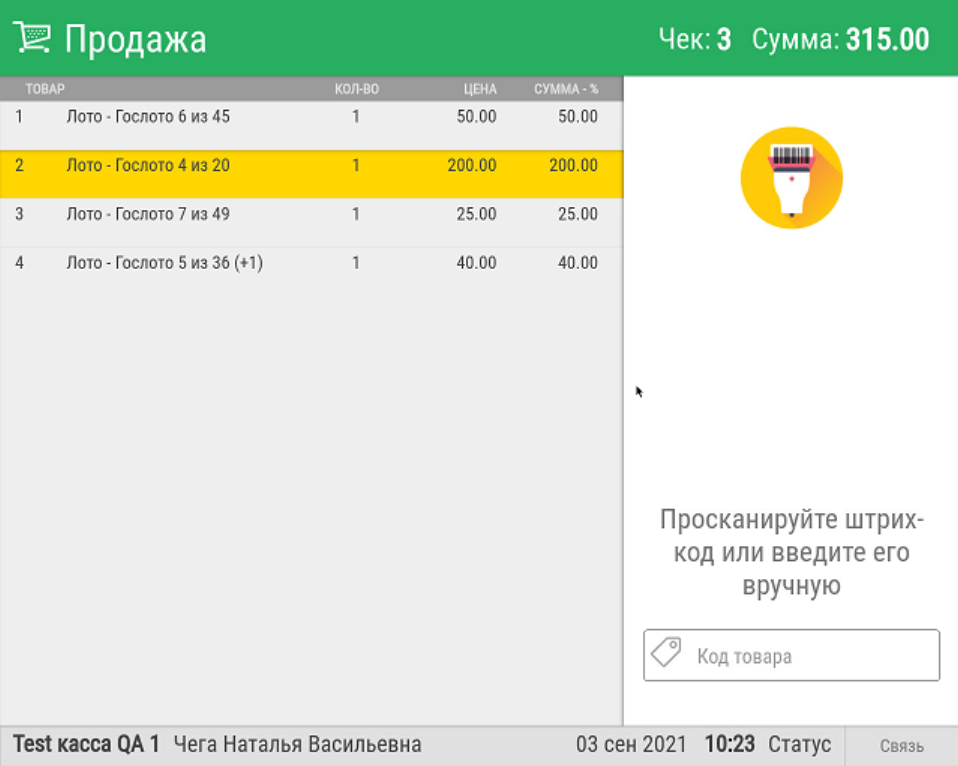This screenshot has width=958, height=766.
Task: Select row 'Лото - Гослото 6 из 45'
Action: pyautogui.click(x=312, y=125)
